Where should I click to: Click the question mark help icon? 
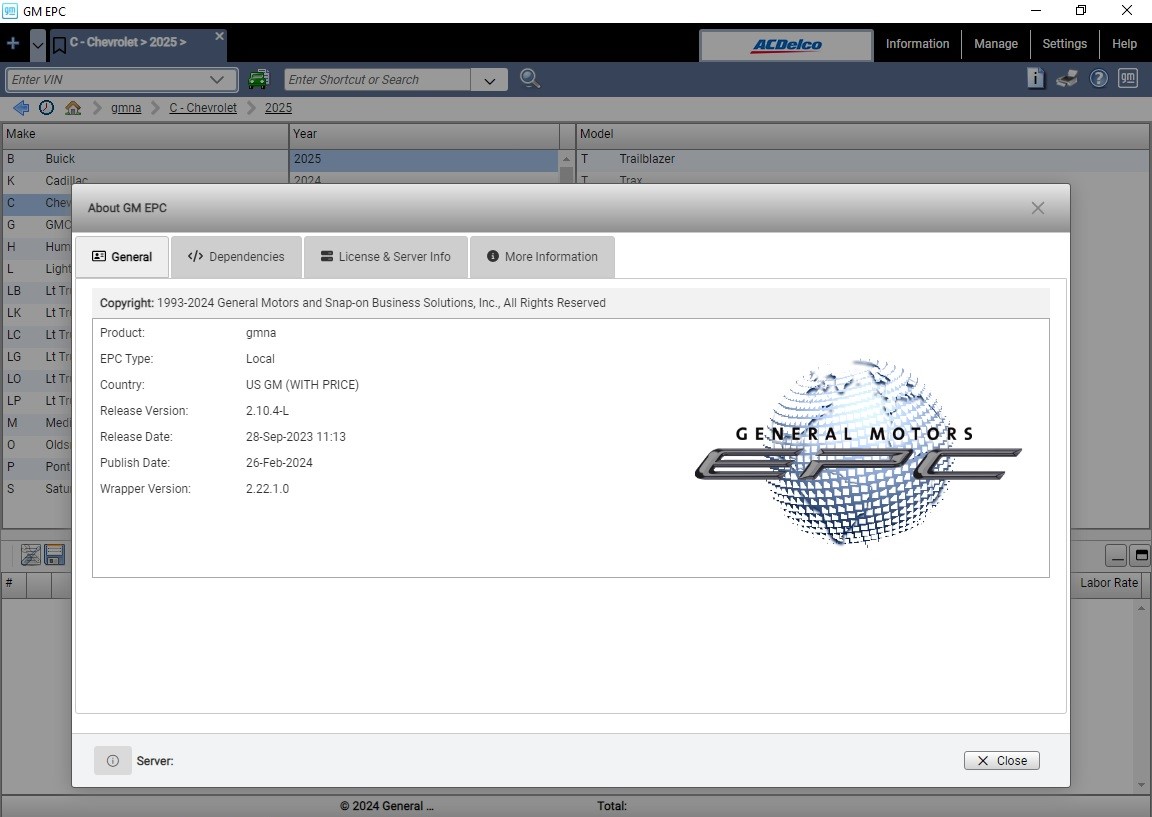coord(1098,79)
